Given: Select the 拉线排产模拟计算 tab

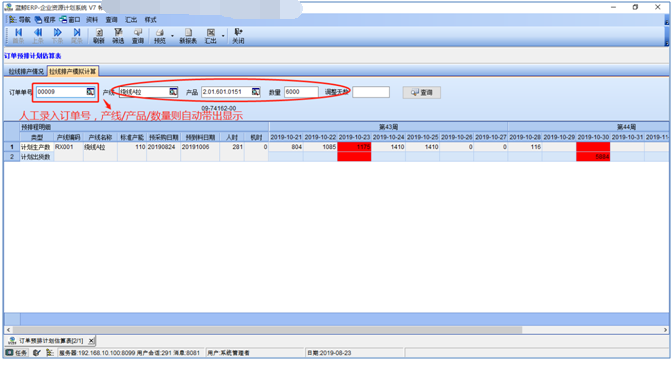Looking at the screenshot, I should coord(73,71).
